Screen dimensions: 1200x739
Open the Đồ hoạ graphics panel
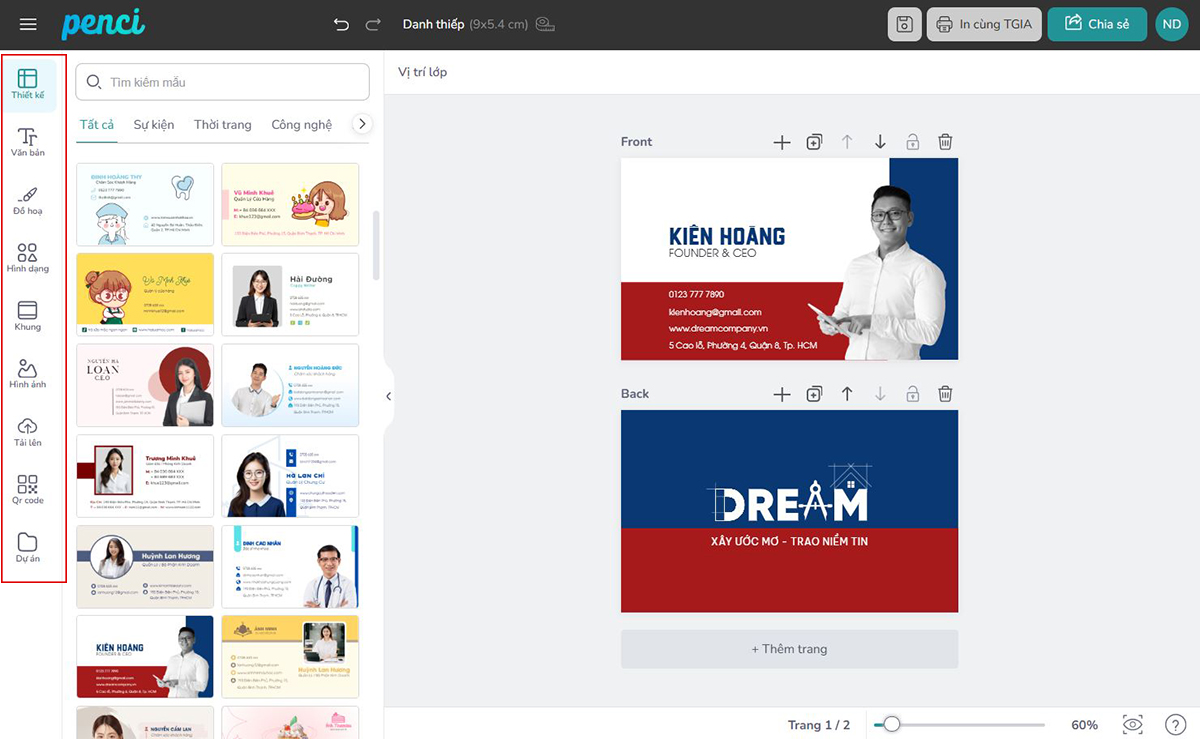28,200
